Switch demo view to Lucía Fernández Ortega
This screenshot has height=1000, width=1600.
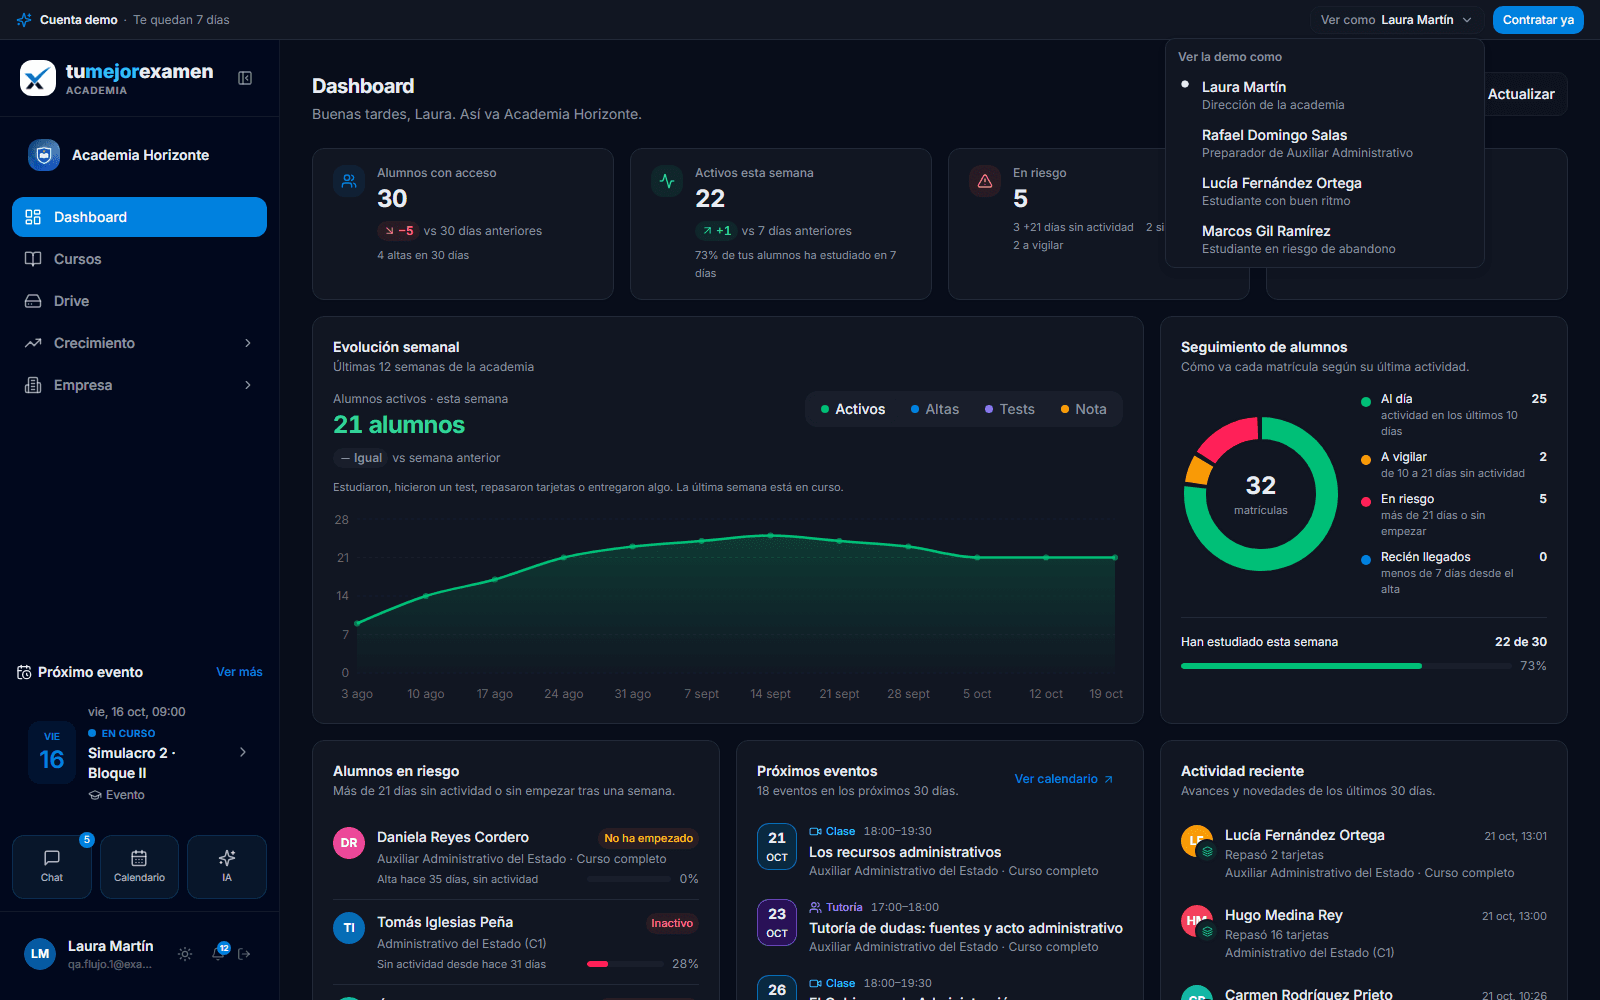[x=1324, y=191]
